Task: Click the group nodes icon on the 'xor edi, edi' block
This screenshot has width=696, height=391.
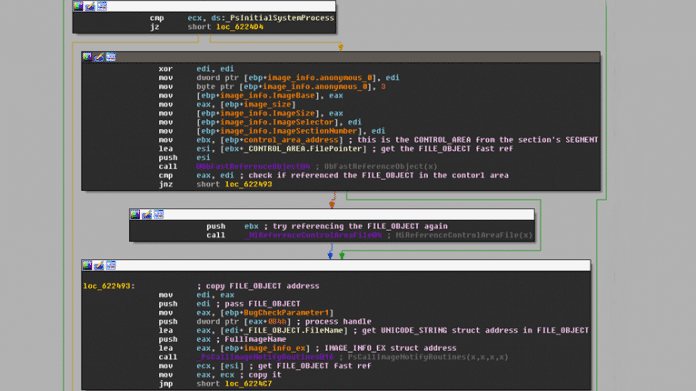Action: point(111,57)
